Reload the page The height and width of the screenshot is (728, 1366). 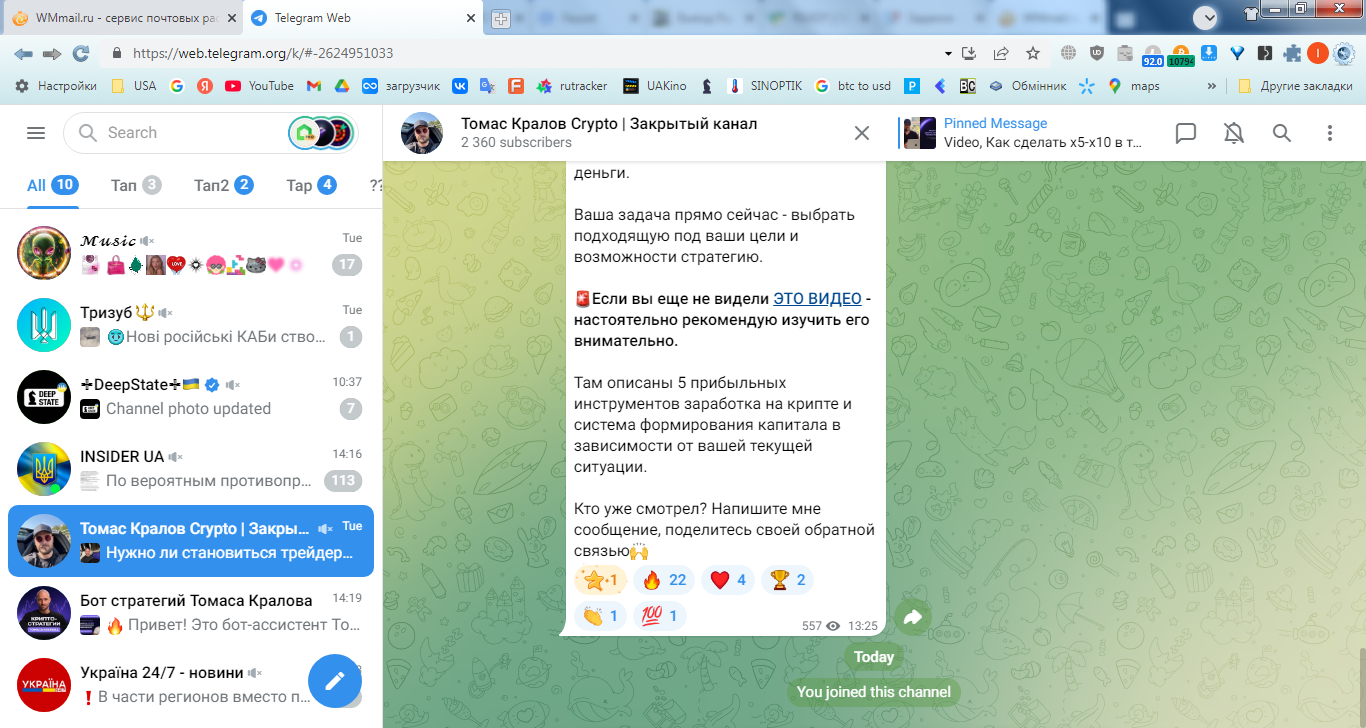click(81, 53)
